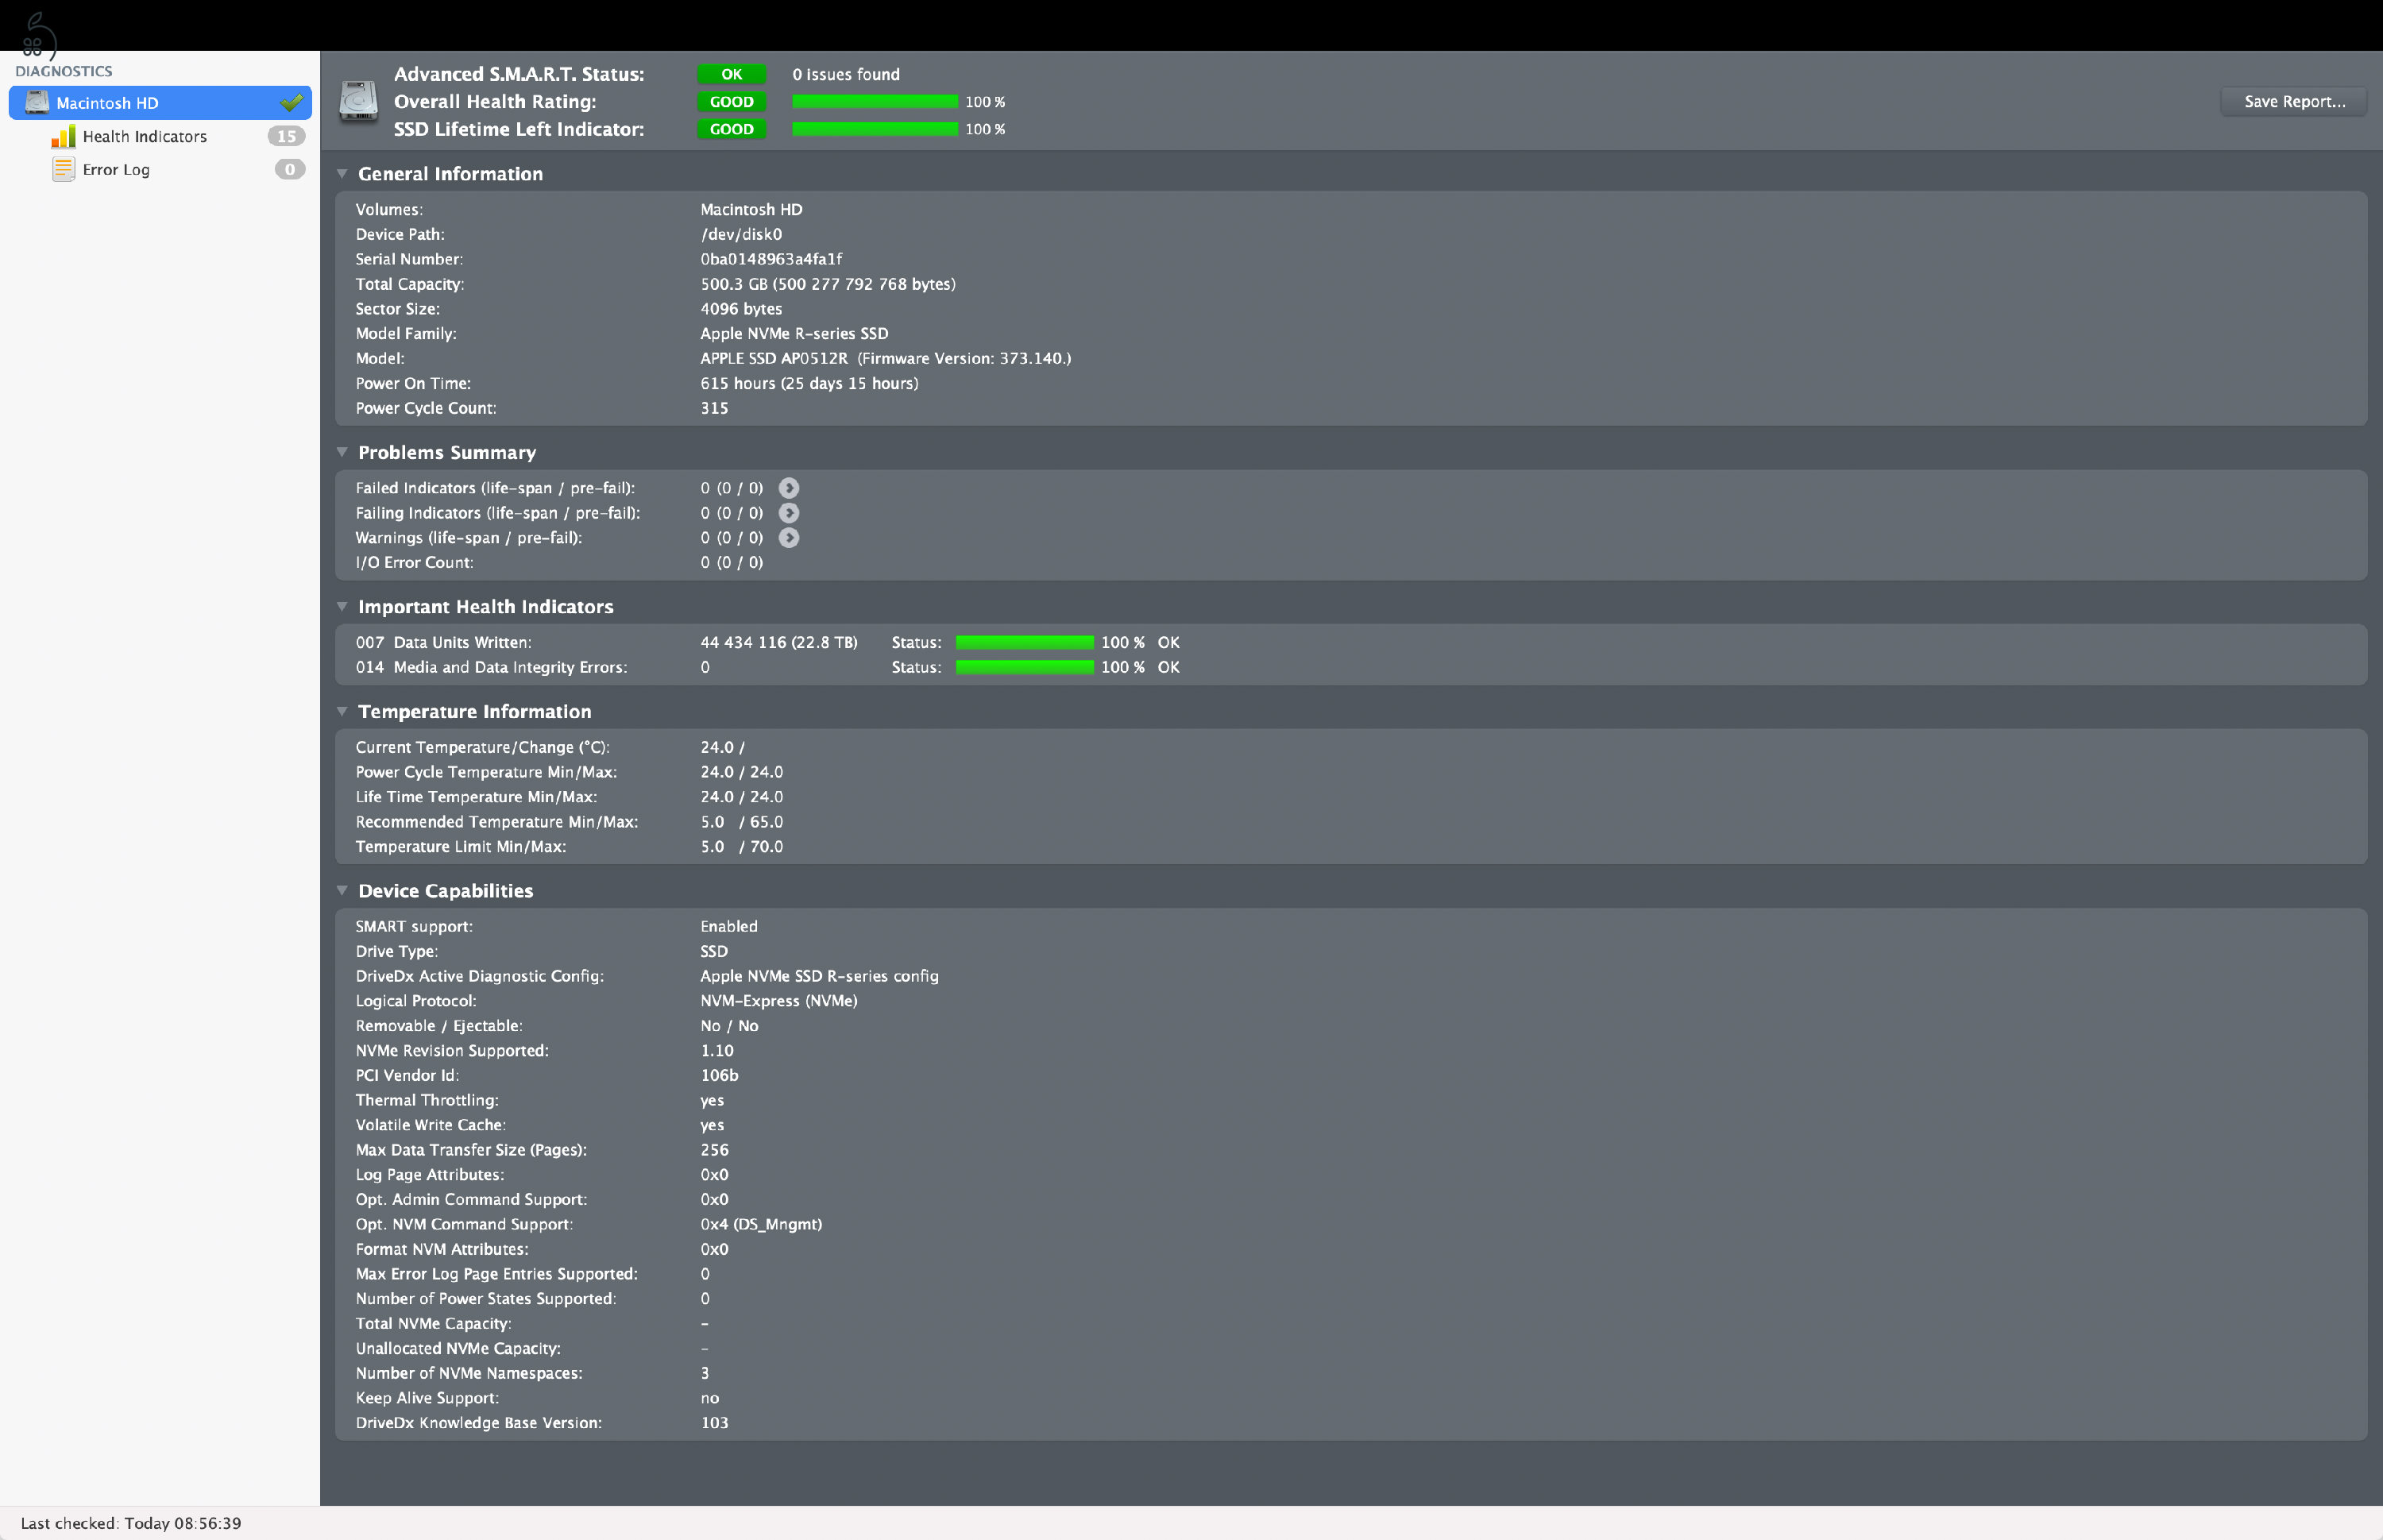The width and height of the screenshot is (2383, 1540).
Task: Open Health Indicators in sidebar
Action: pyautogui.click(x=144, y=136)
